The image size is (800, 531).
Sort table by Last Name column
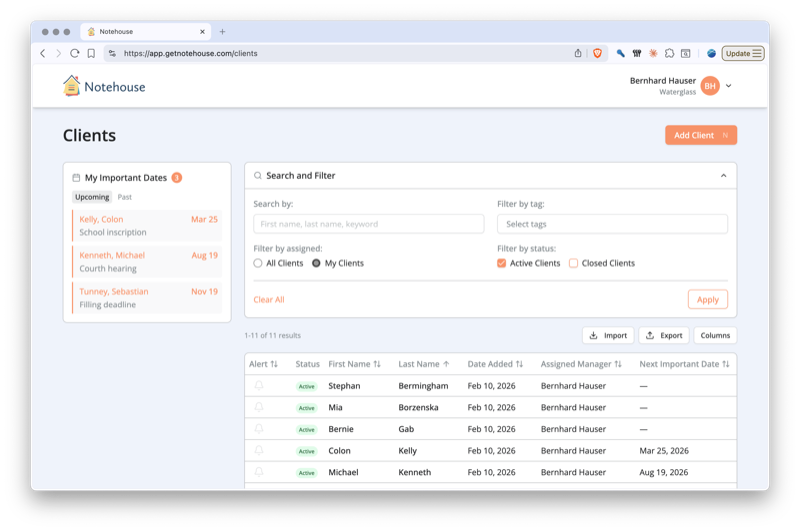click(423, 364)
